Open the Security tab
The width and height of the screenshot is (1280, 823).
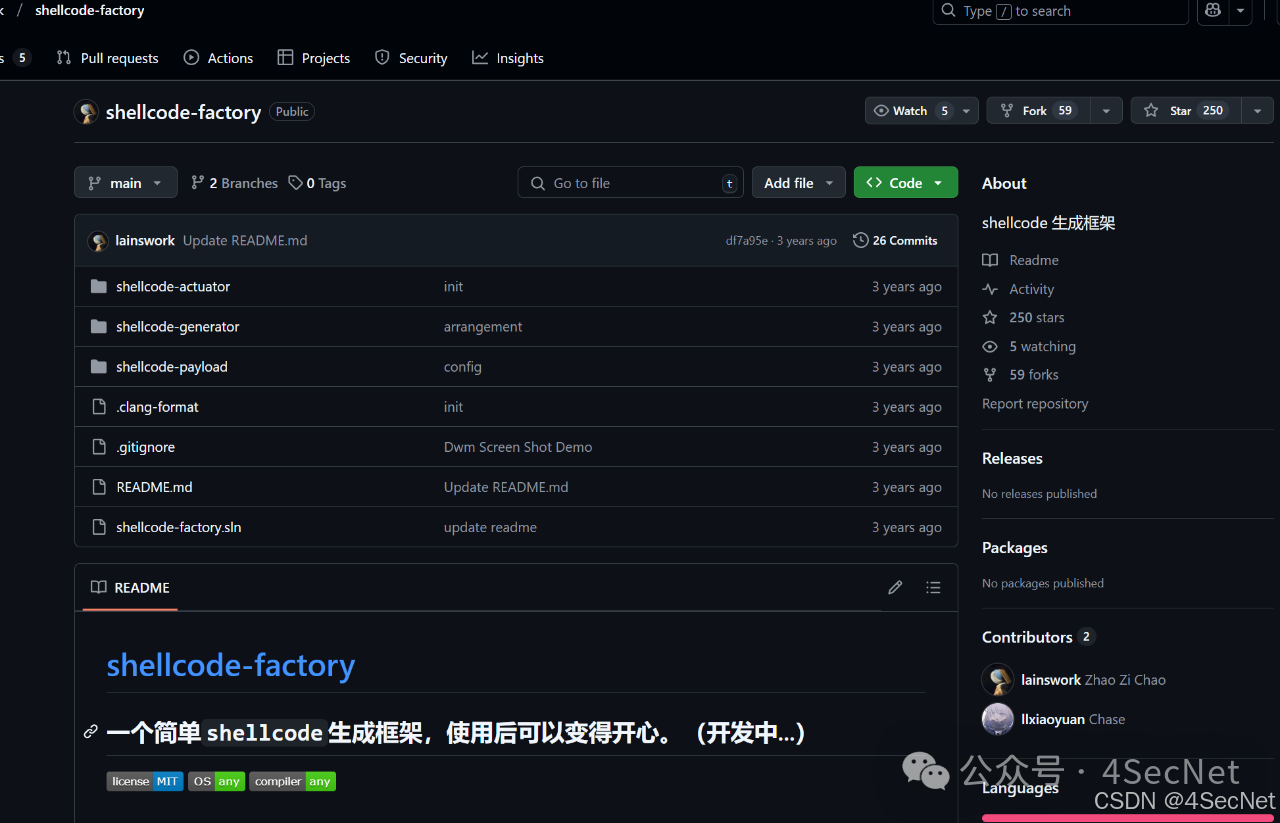pyautogui.click(x=411, y=58)
